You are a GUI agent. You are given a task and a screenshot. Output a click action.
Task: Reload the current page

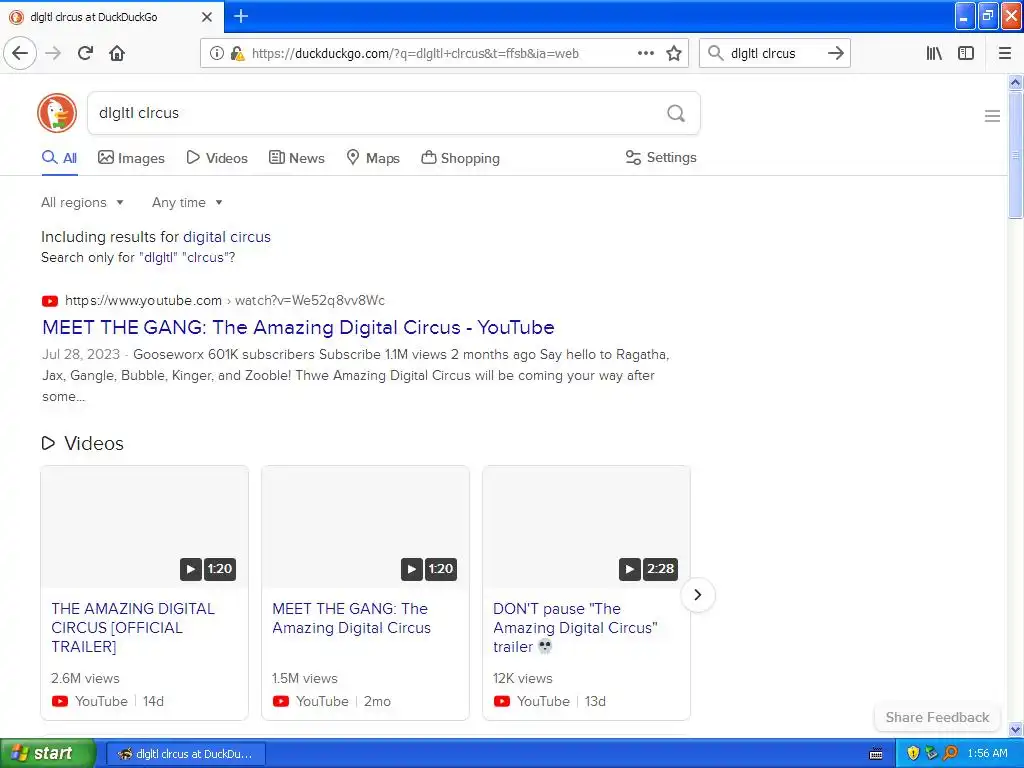pyautogui.click(x=85, y=53)
